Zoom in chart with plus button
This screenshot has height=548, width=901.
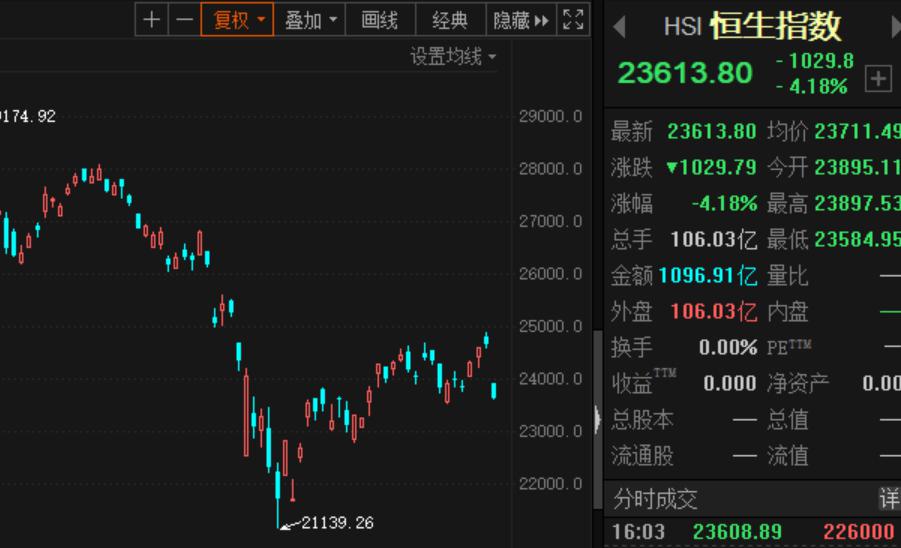pyautogui.click(x=152, y=20)
